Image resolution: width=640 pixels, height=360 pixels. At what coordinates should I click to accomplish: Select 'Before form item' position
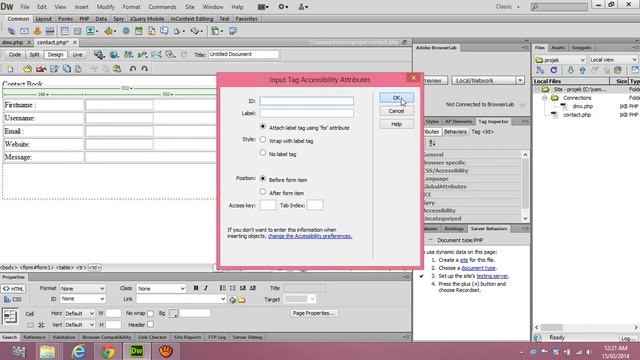click(x=263, y=179)
